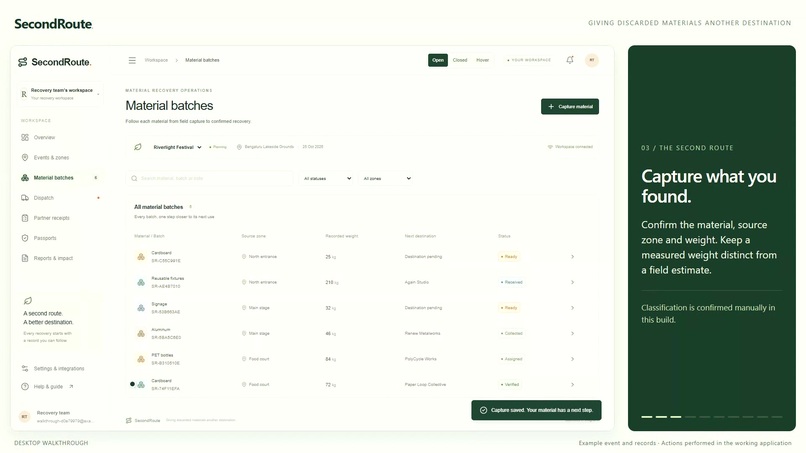Click the PolyCycle Works destination
This screenshot has width=806, height=453.
click(420, 359)
